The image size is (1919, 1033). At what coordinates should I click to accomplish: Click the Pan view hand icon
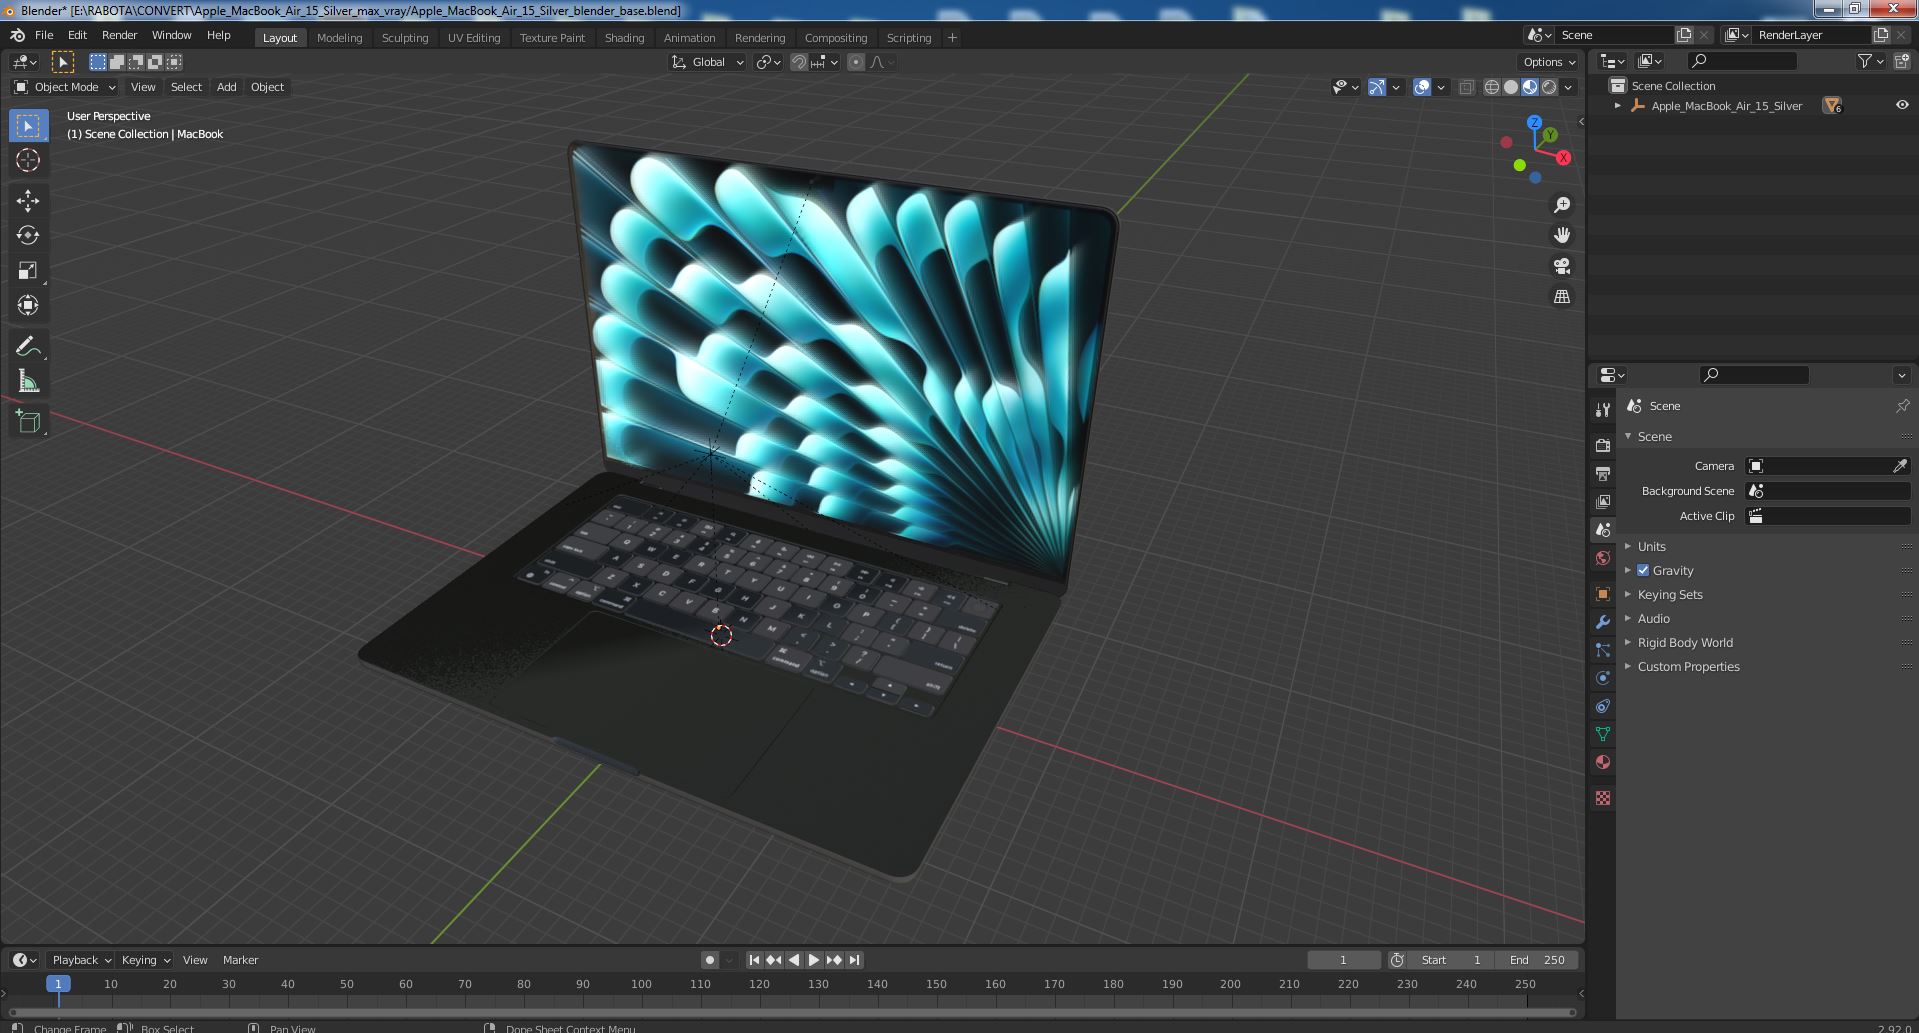[1561, 235]
